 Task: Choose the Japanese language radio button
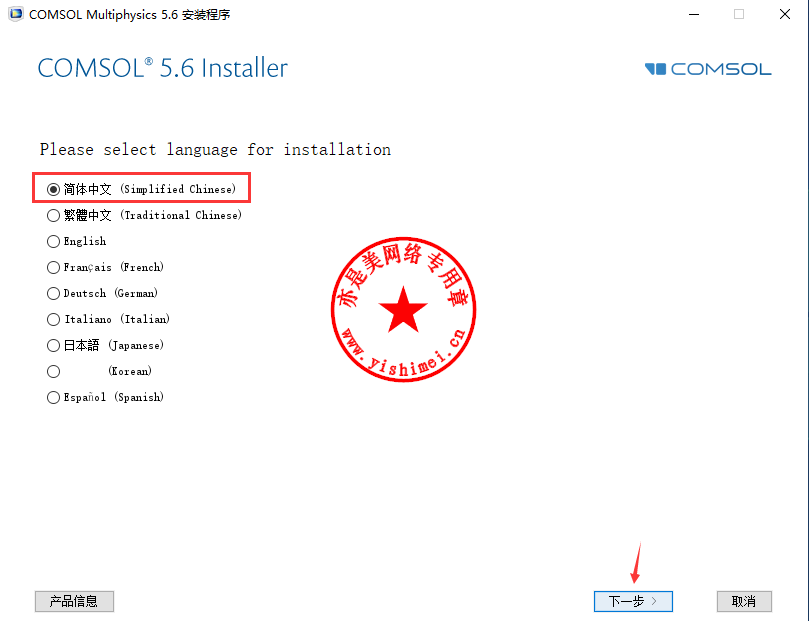coord(53,345)
